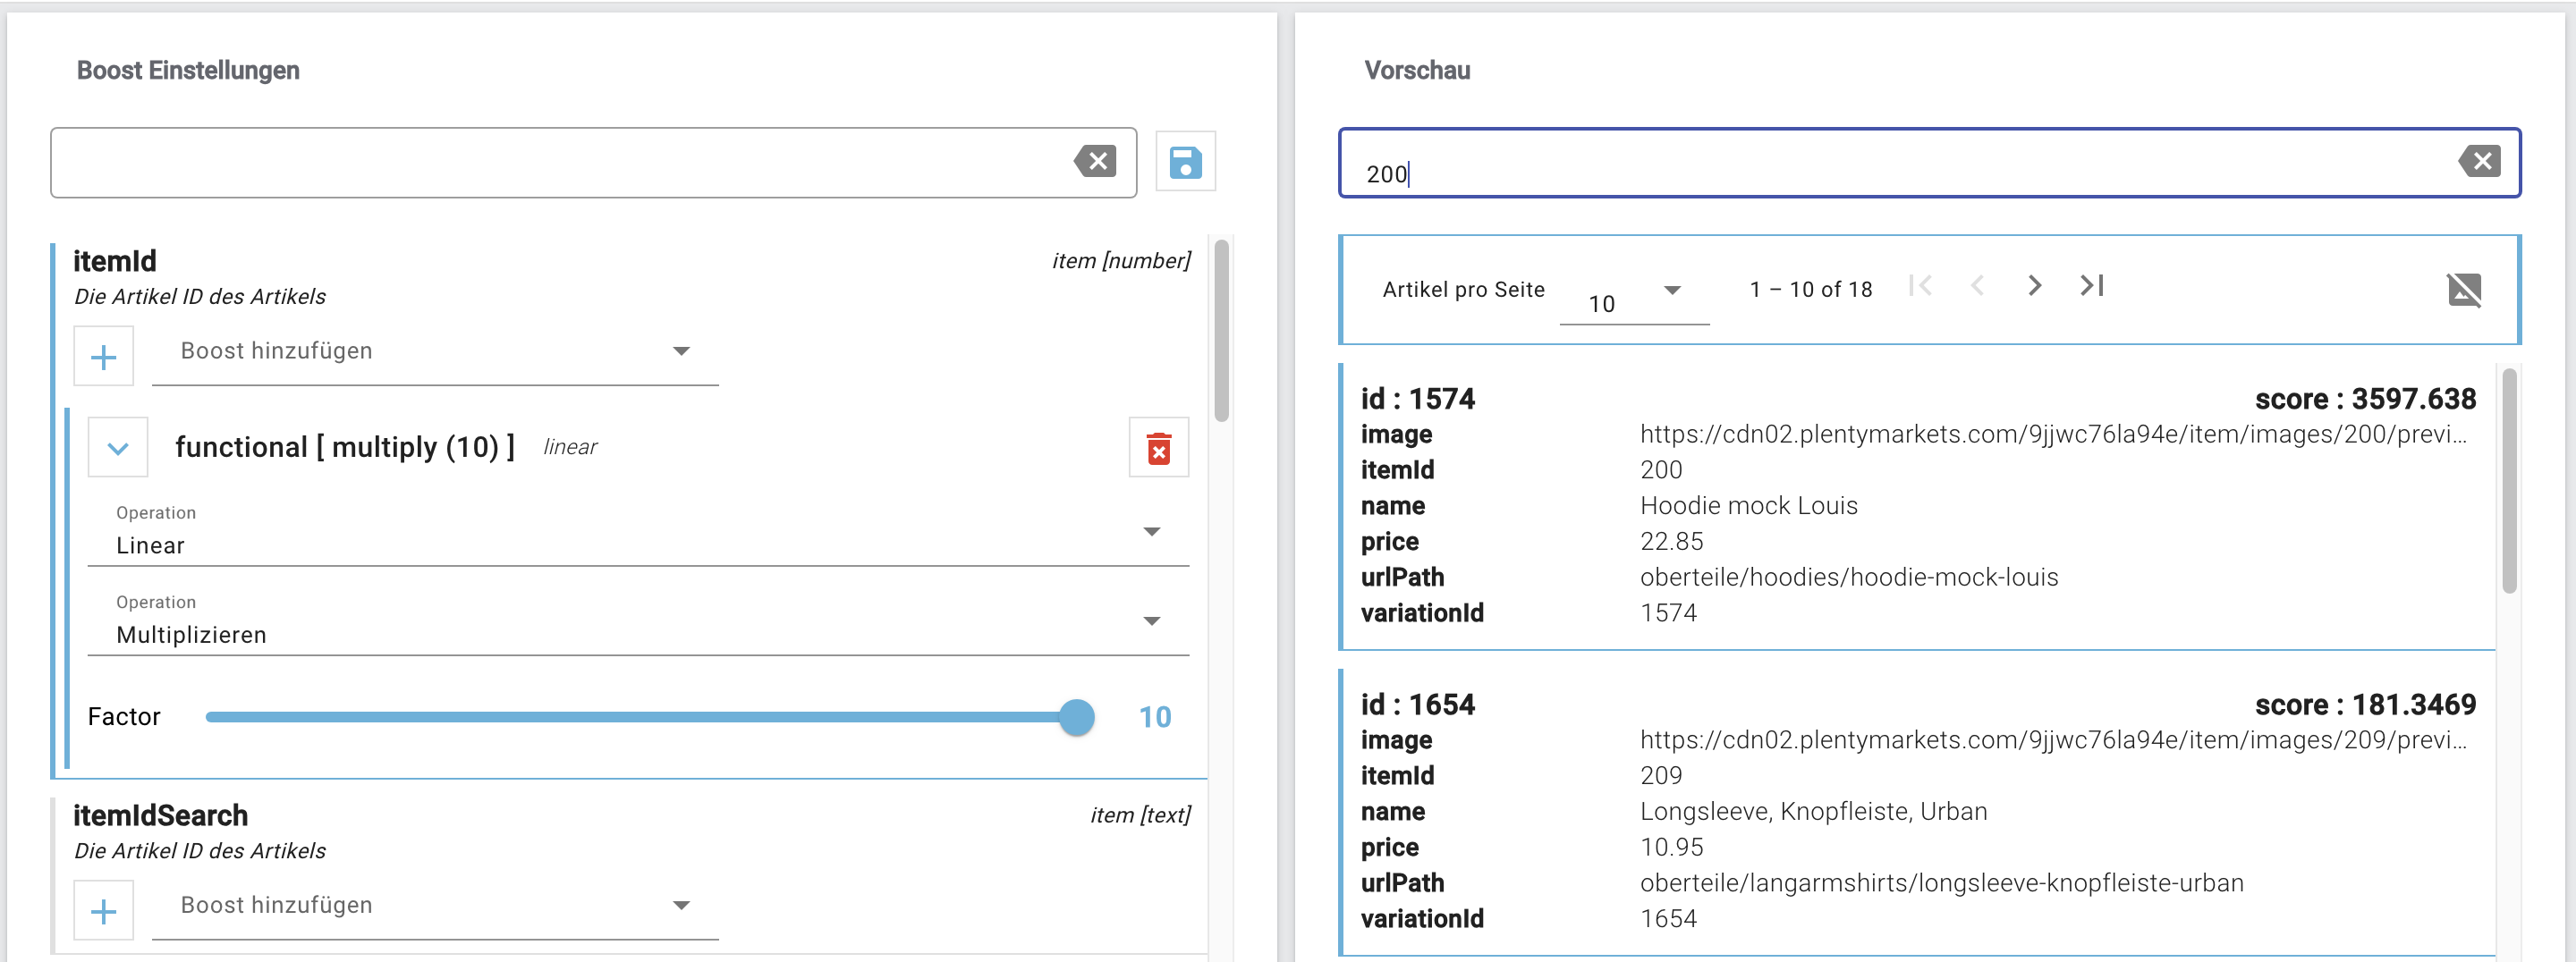Click the score 181.3469 text
The height and width of the screenshot is (962, 2576).
2365,705
